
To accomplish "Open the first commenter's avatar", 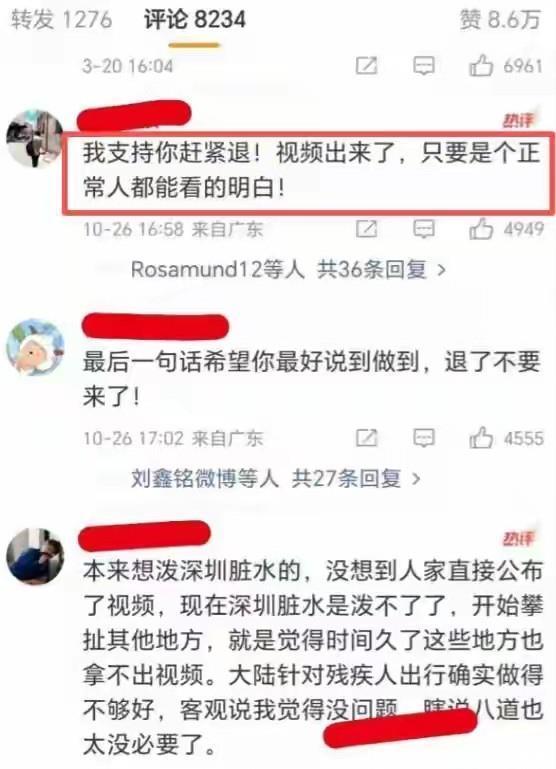I will 35,138.
